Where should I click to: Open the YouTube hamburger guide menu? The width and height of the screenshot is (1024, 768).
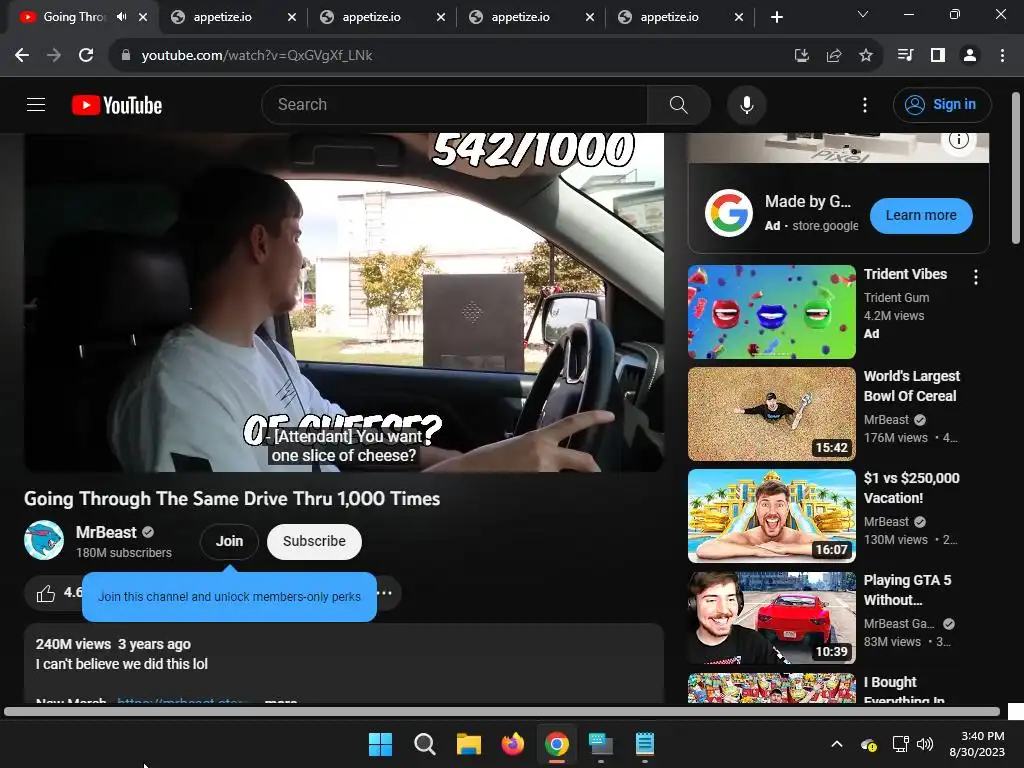coord(36,104)
